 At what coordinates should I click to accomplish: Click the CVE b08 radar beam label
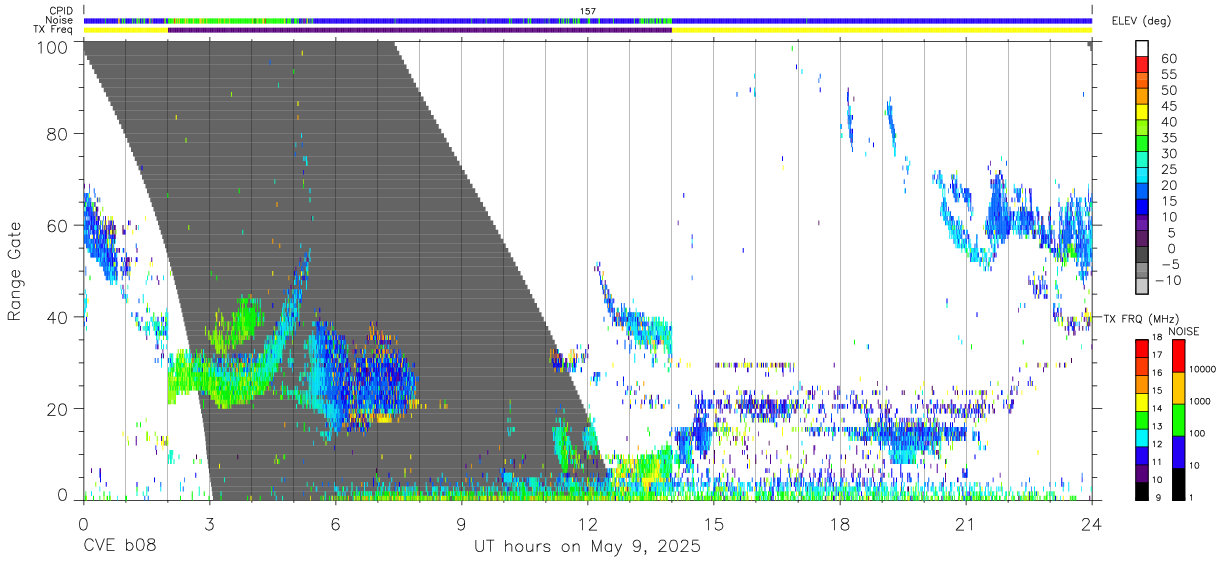pos(119,547)
